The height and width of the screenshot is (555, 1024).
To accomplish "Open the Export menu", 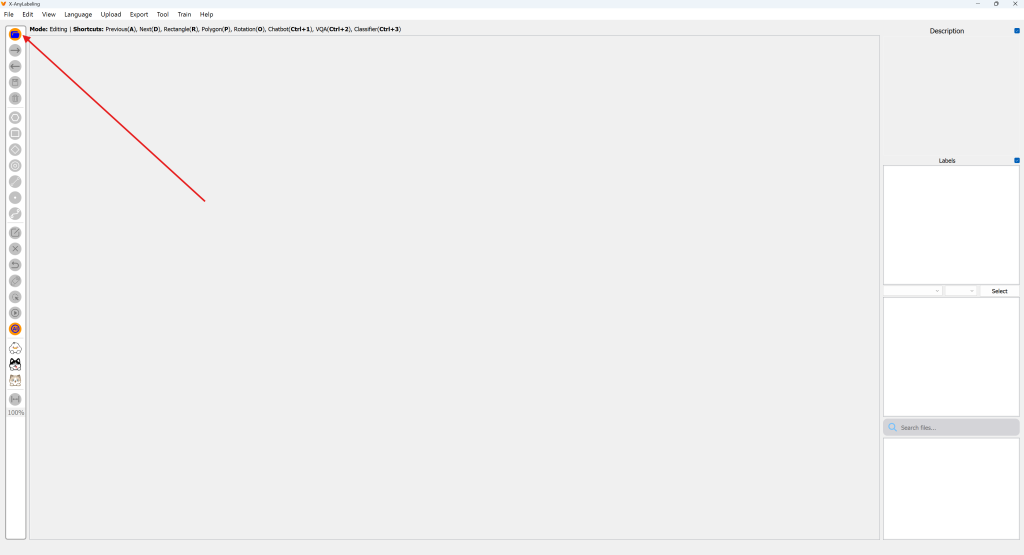I will coord(139,15).
